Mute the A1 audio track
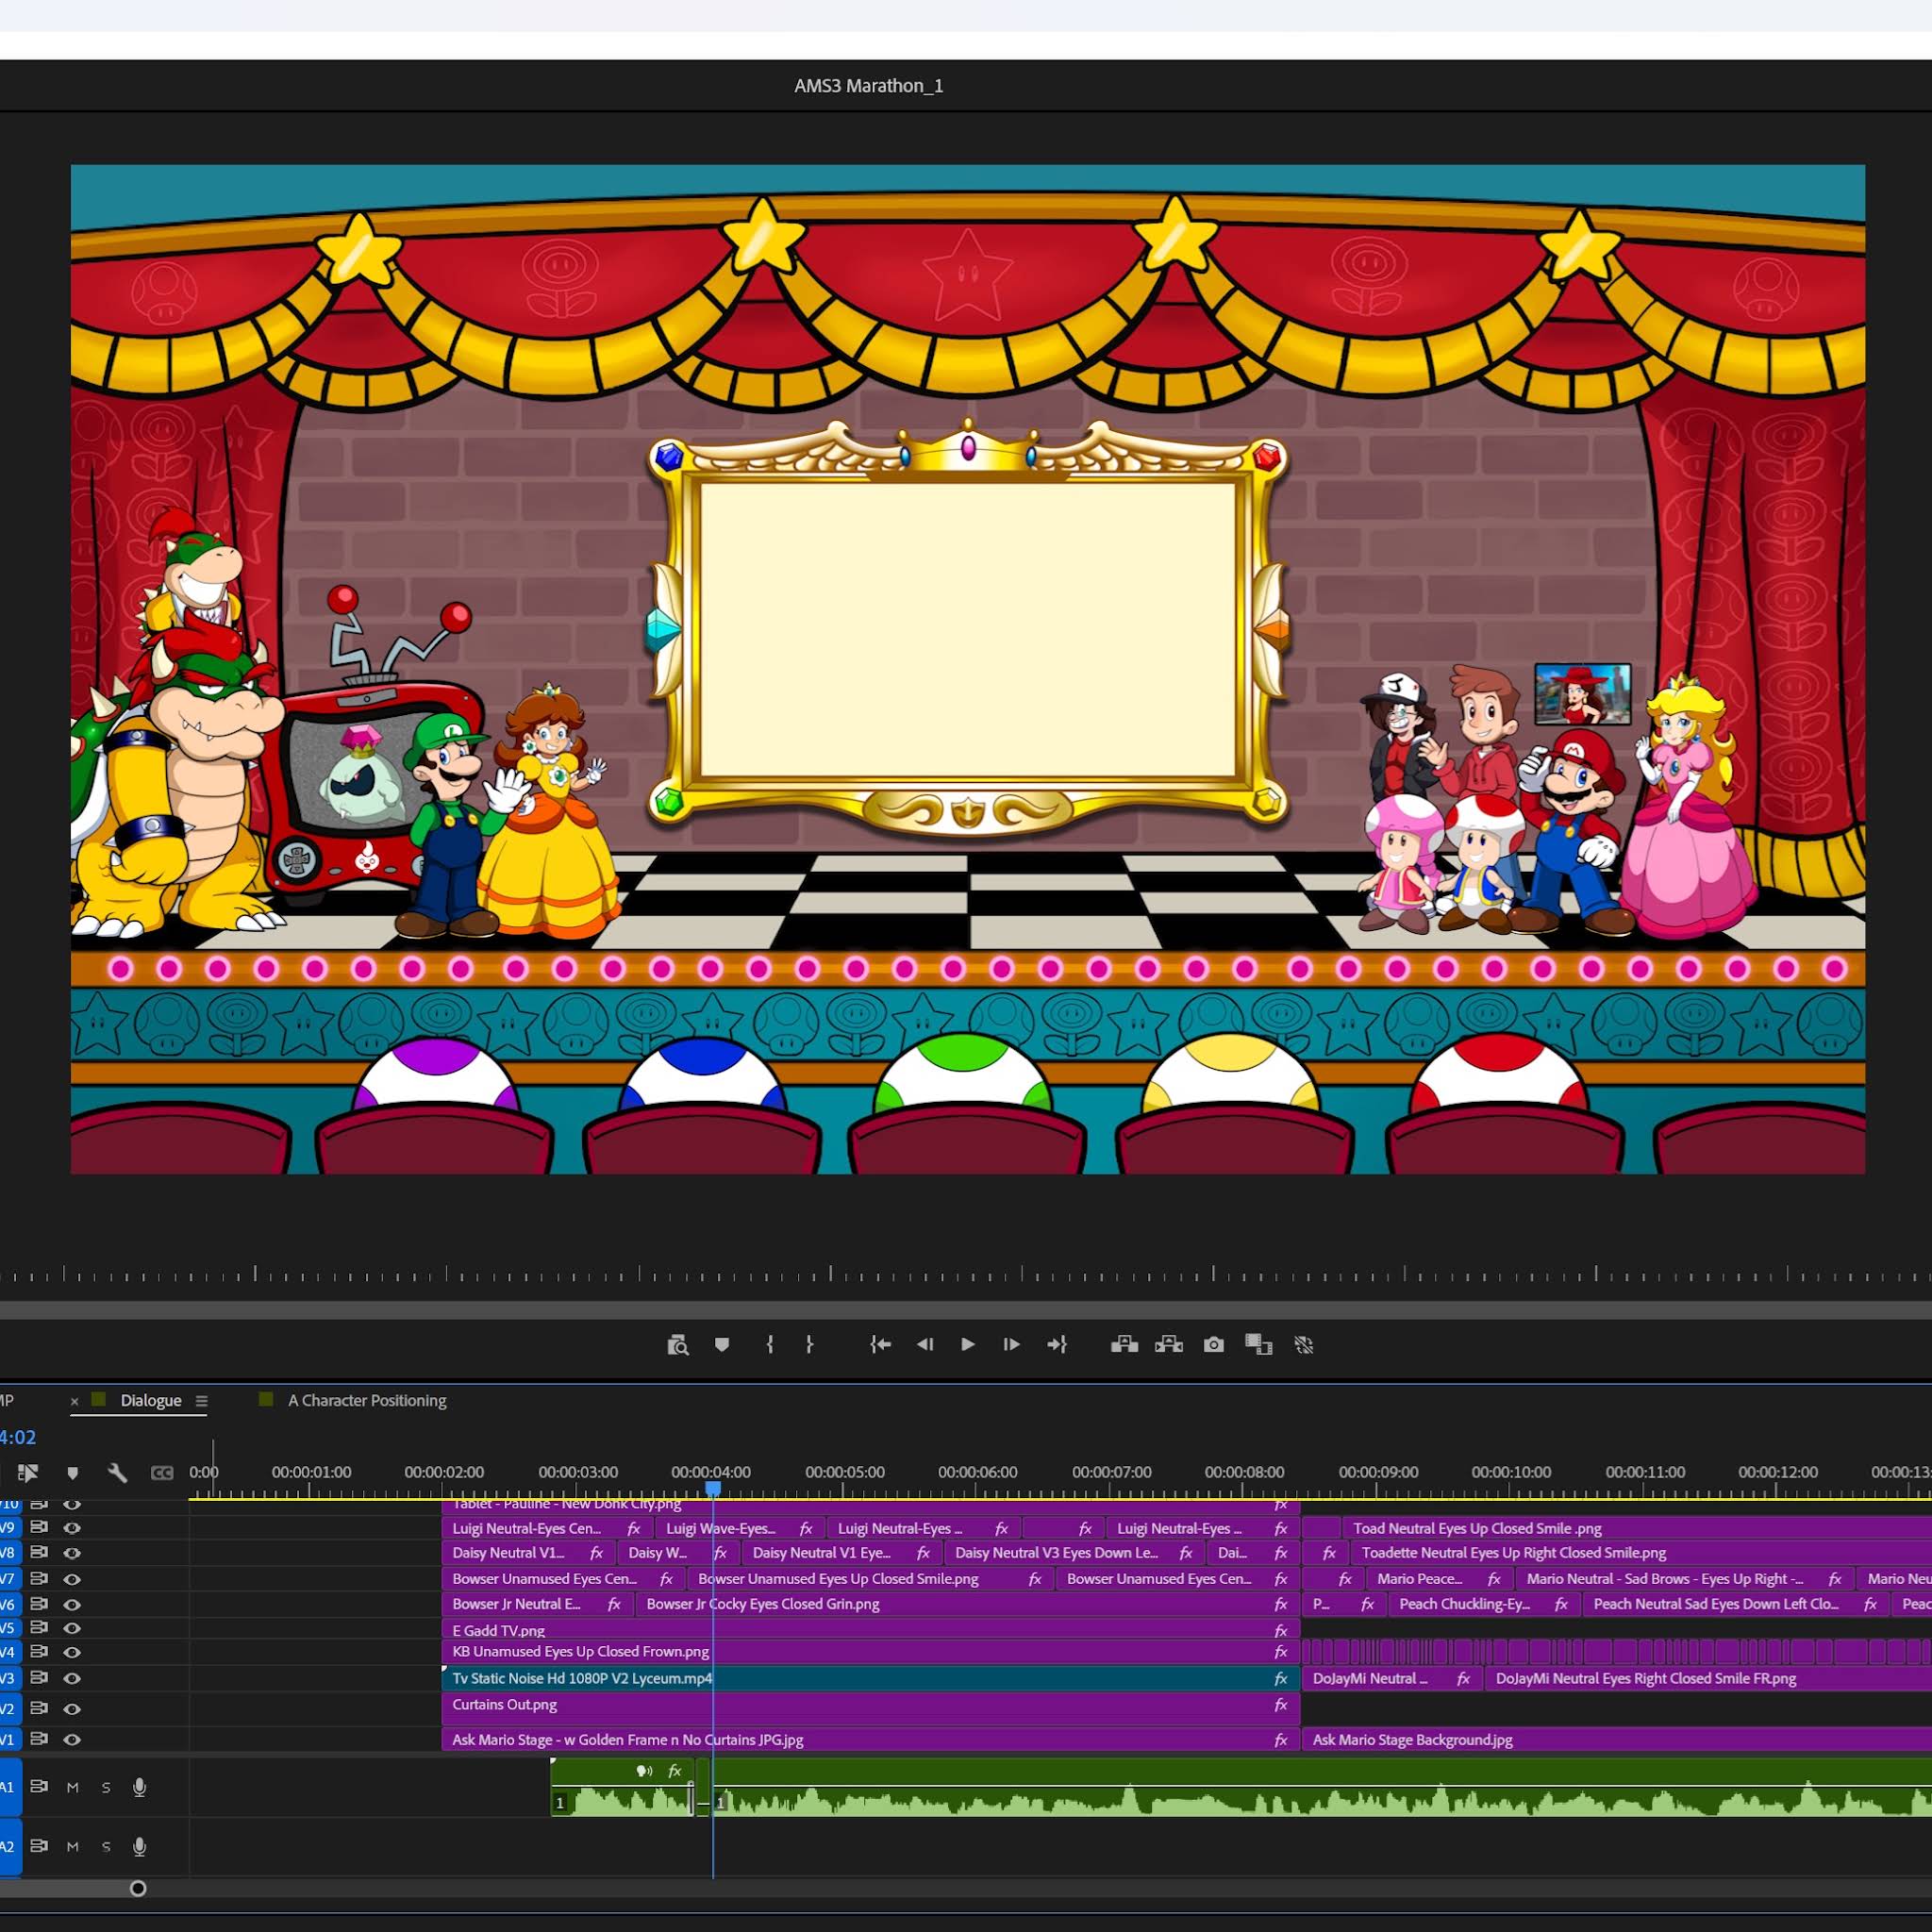The height and width of the screenshot is (1932, 1932). (72, 1788)
